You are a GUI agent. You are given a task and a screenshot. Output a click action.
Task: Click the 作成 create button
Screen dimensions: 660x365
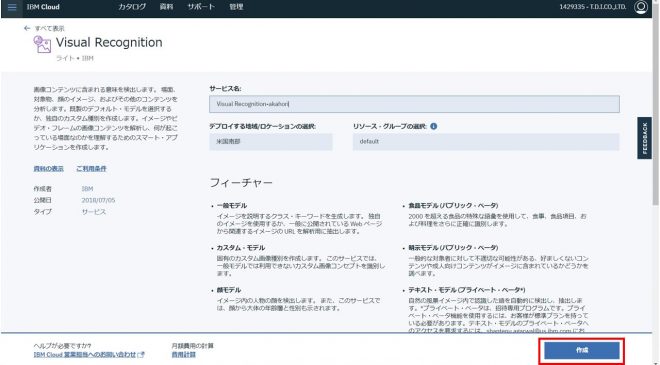click(x=582, y=350)
